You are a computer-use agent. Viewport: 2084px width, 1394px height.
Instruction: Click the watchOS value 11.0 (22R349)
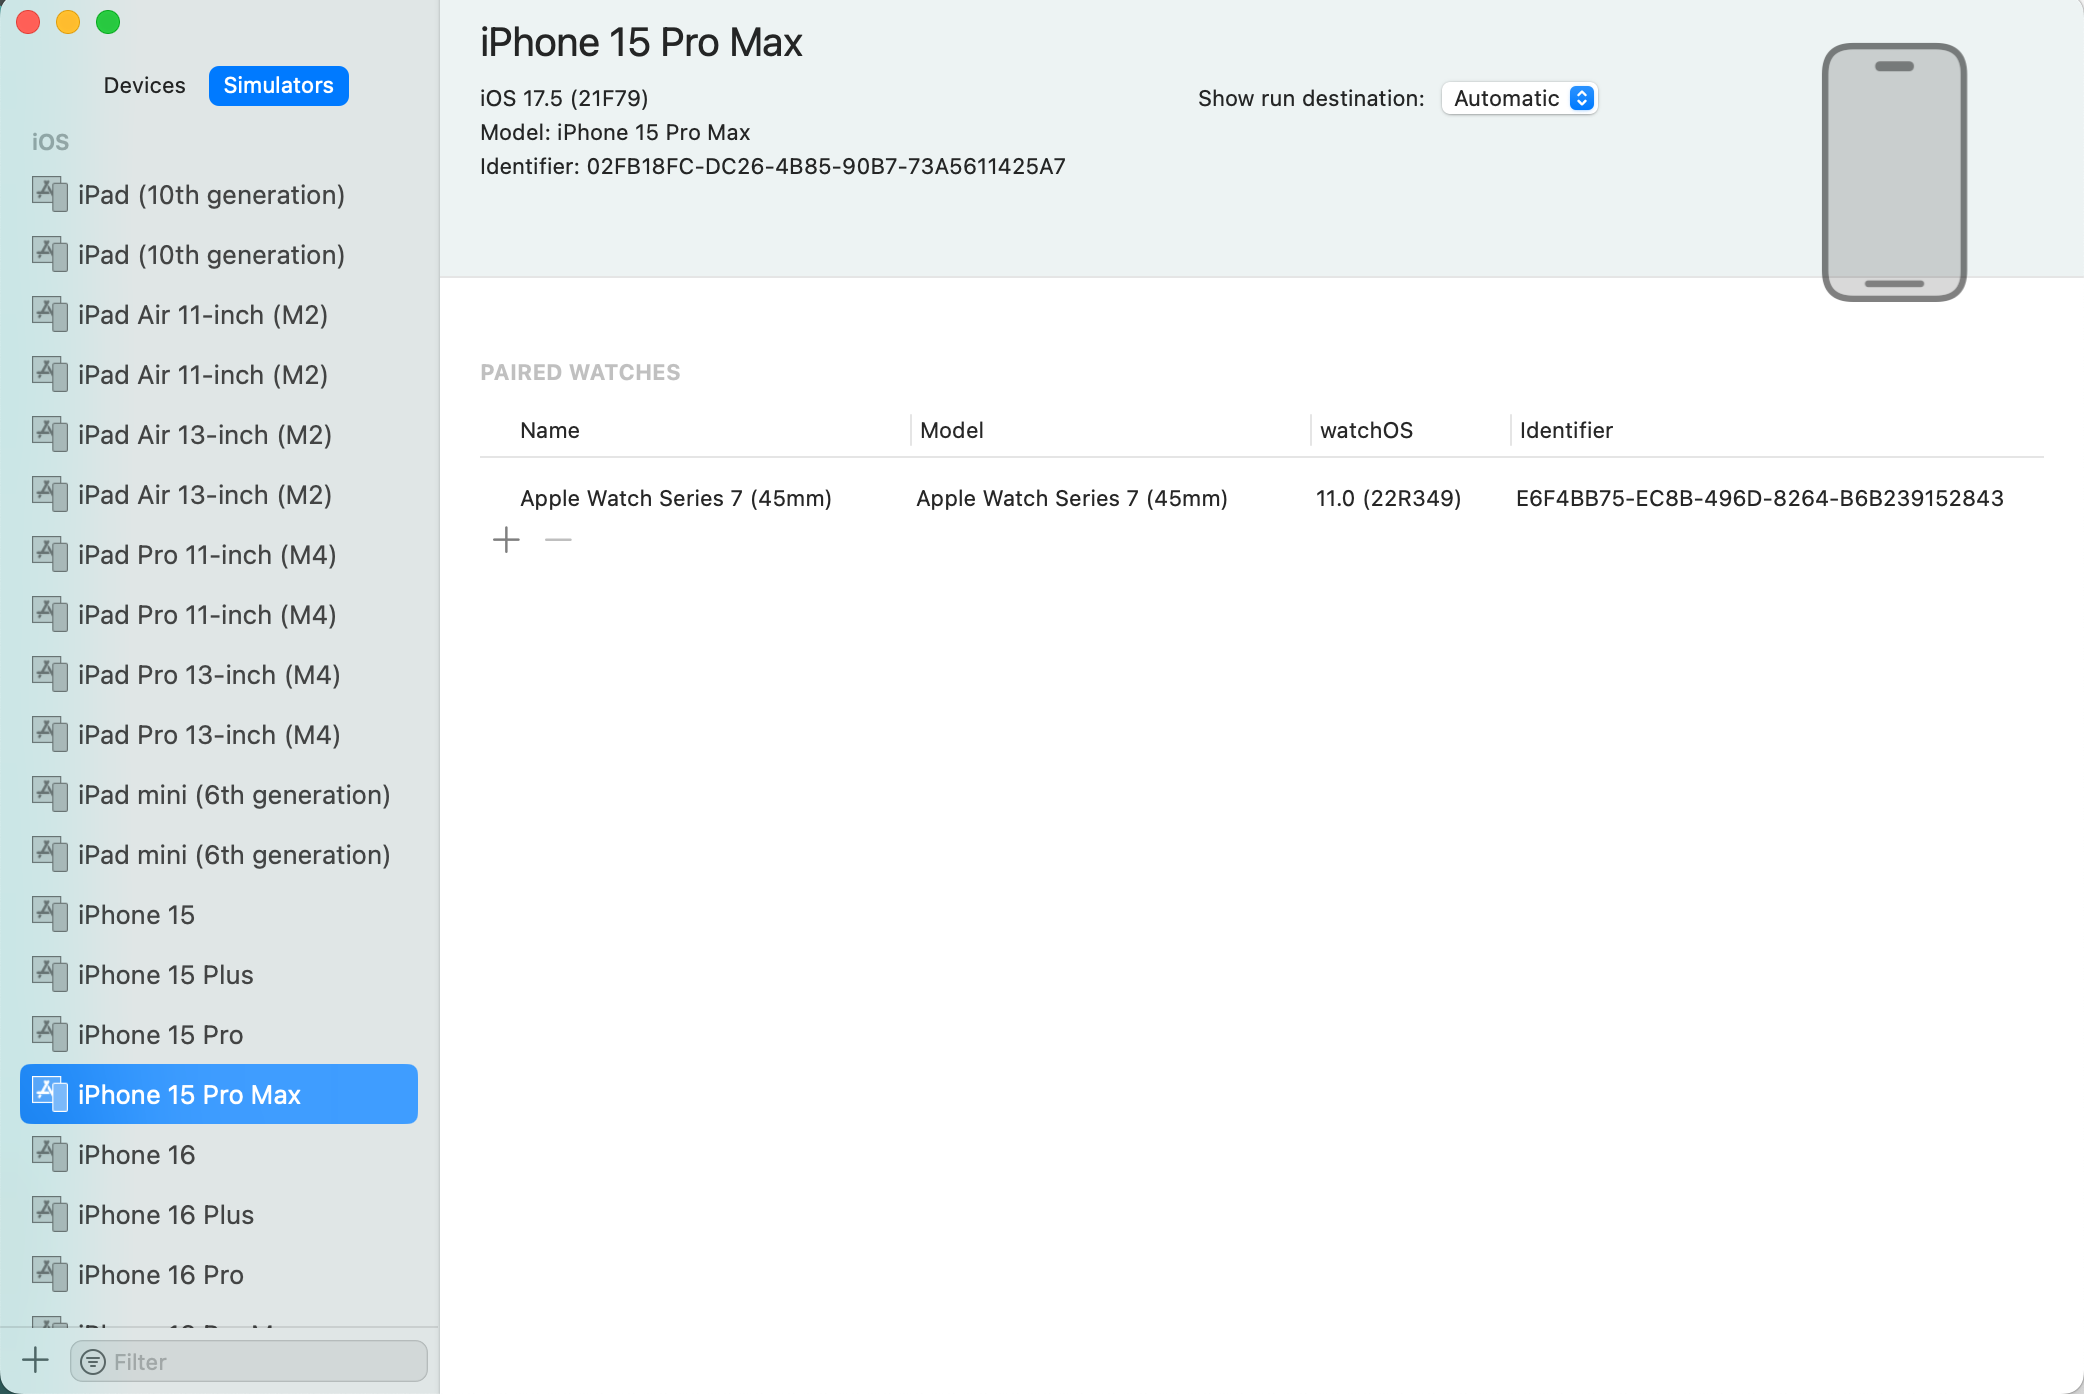point(1388,498)
